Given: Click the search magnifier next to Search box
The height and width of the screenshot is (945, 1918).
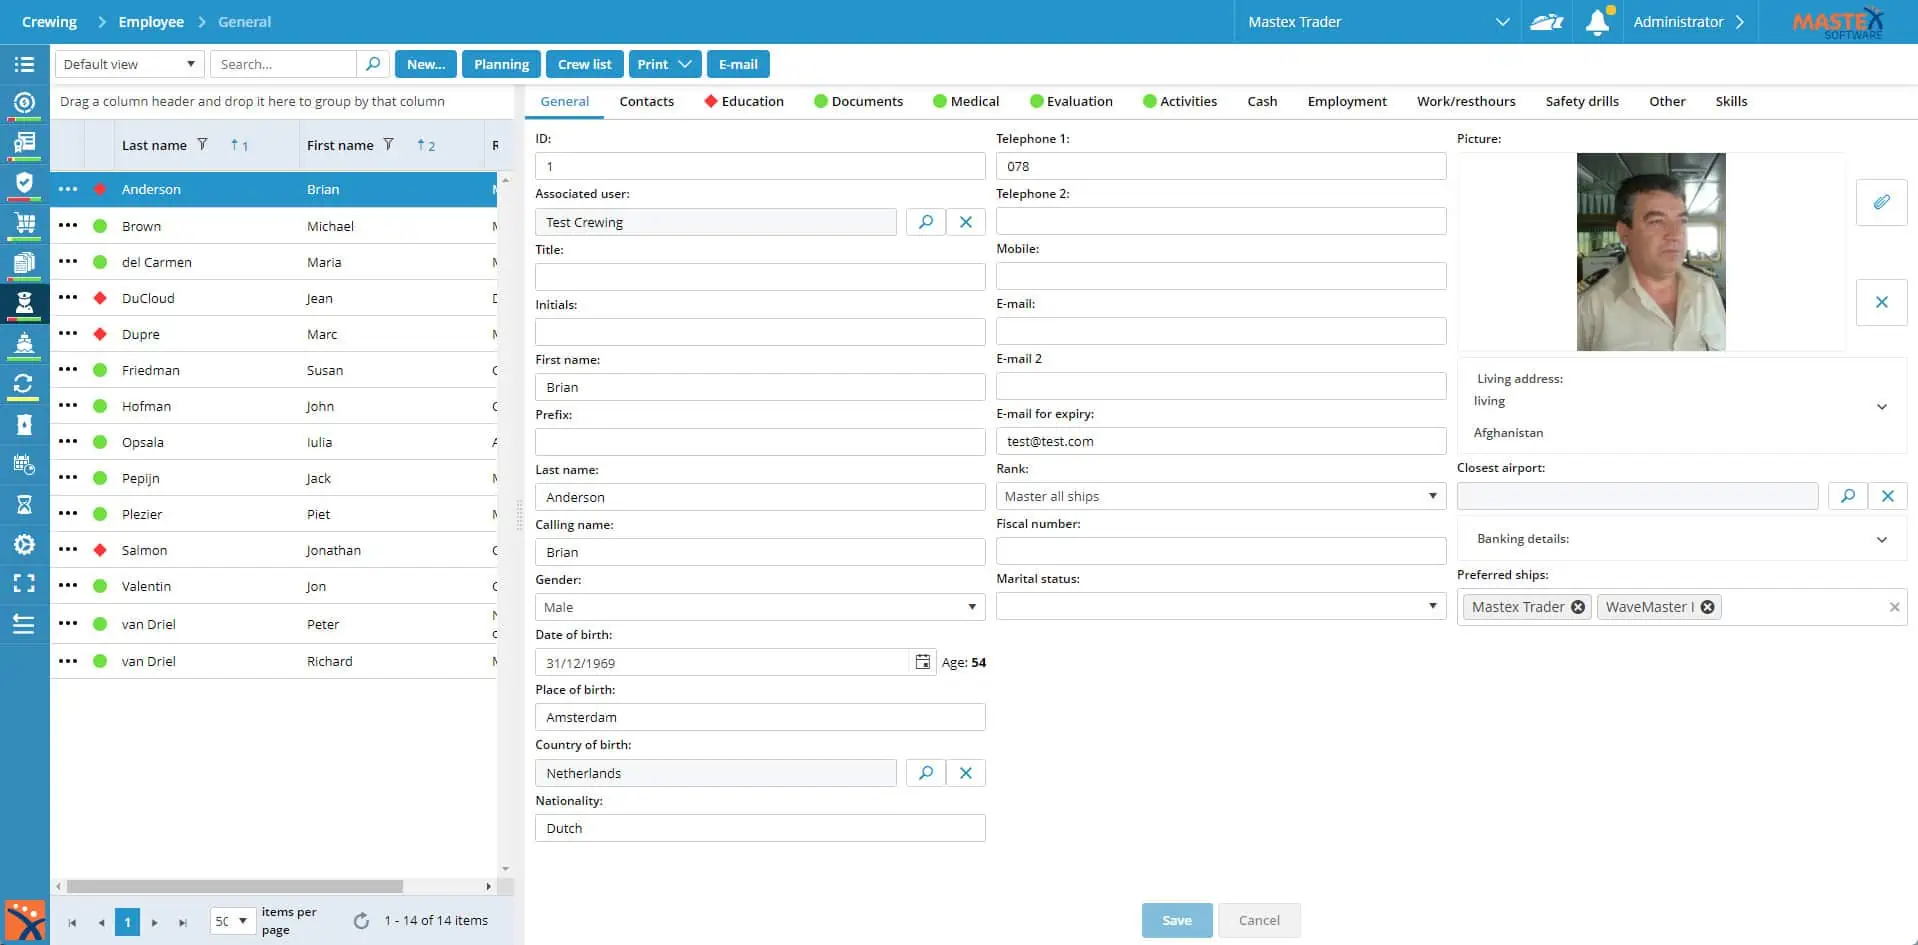Looking at the screenshot, I should [373, 64].
